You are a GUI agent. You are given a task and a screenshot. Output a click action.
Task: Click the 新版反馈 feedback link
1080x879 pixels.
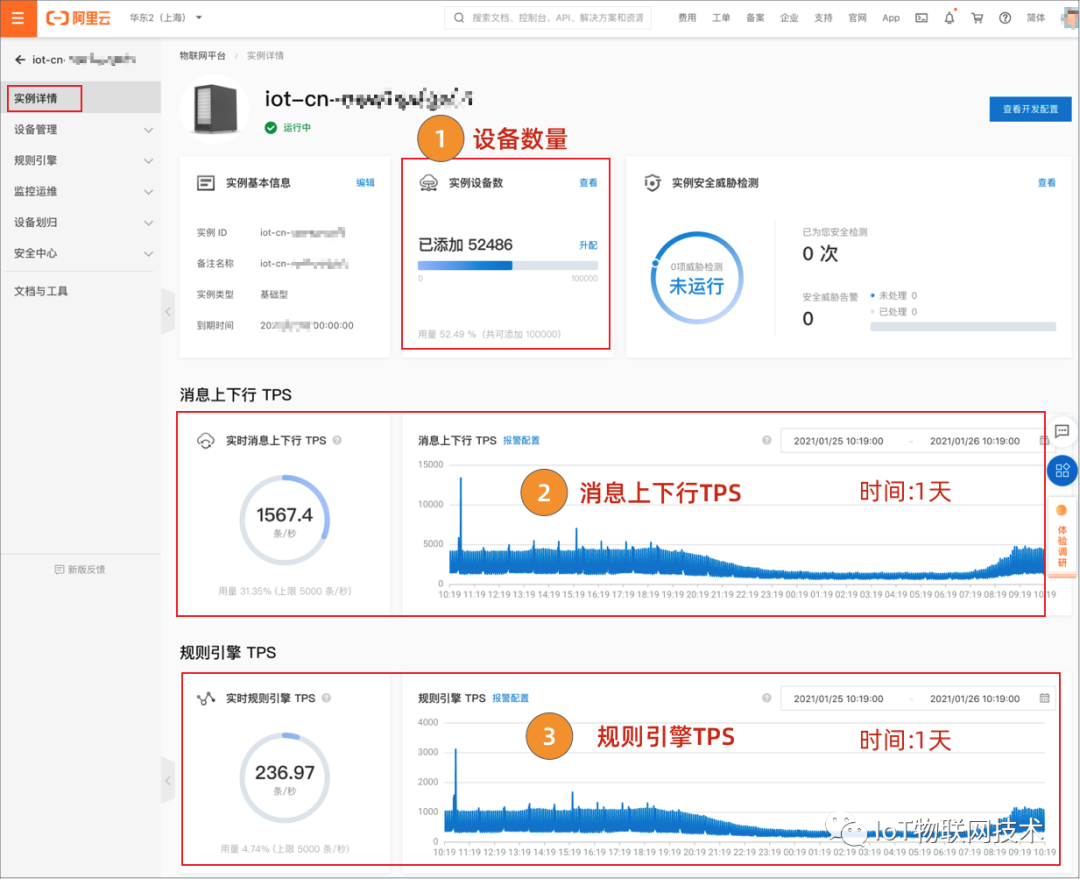(x=80, y=570)
